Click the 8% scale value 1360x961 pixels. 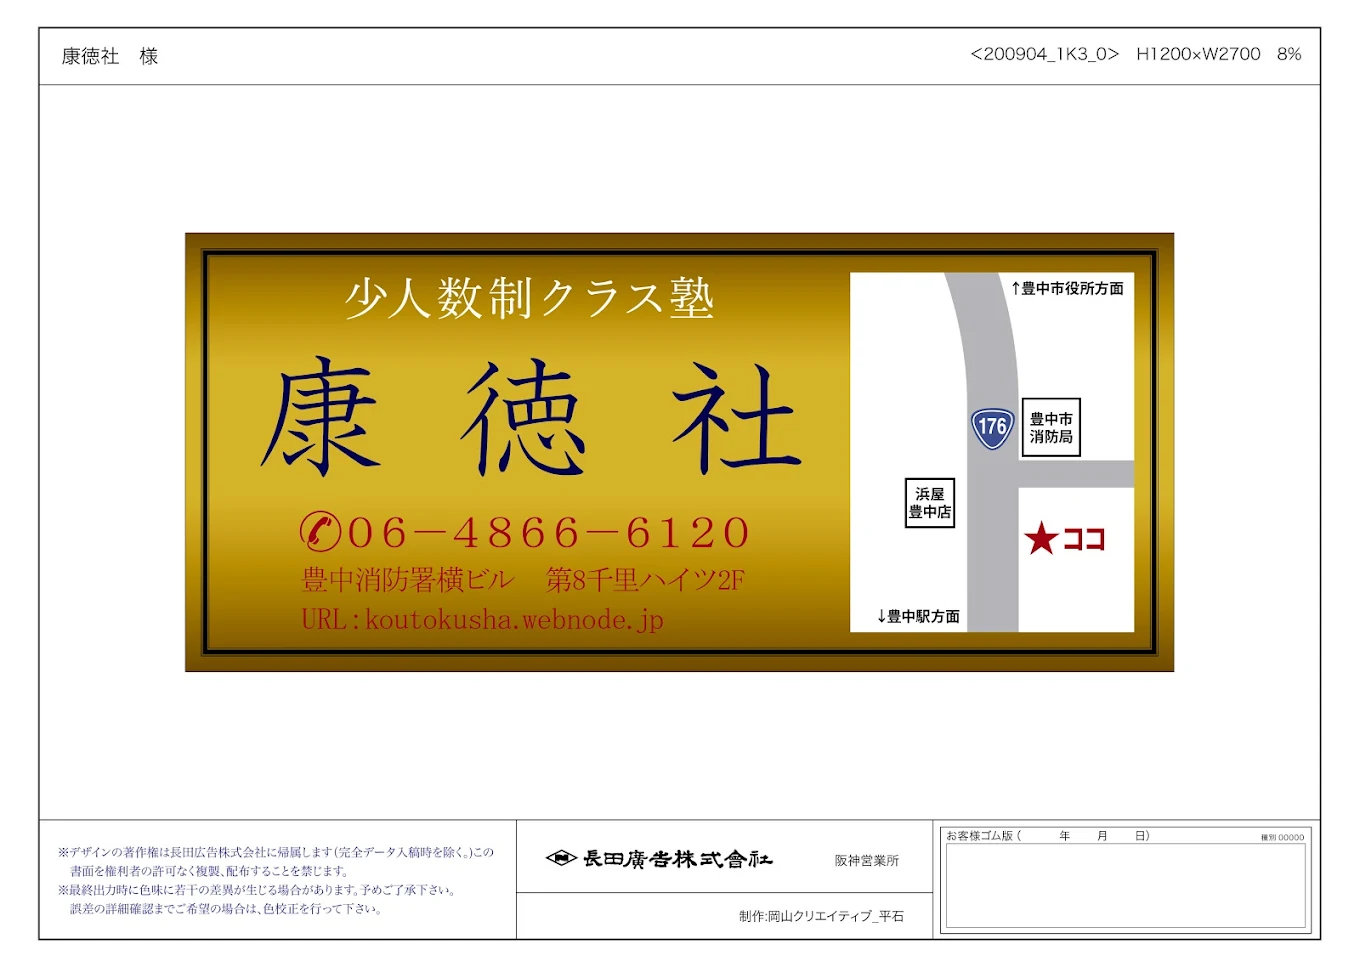click(x=1289, y=54)
